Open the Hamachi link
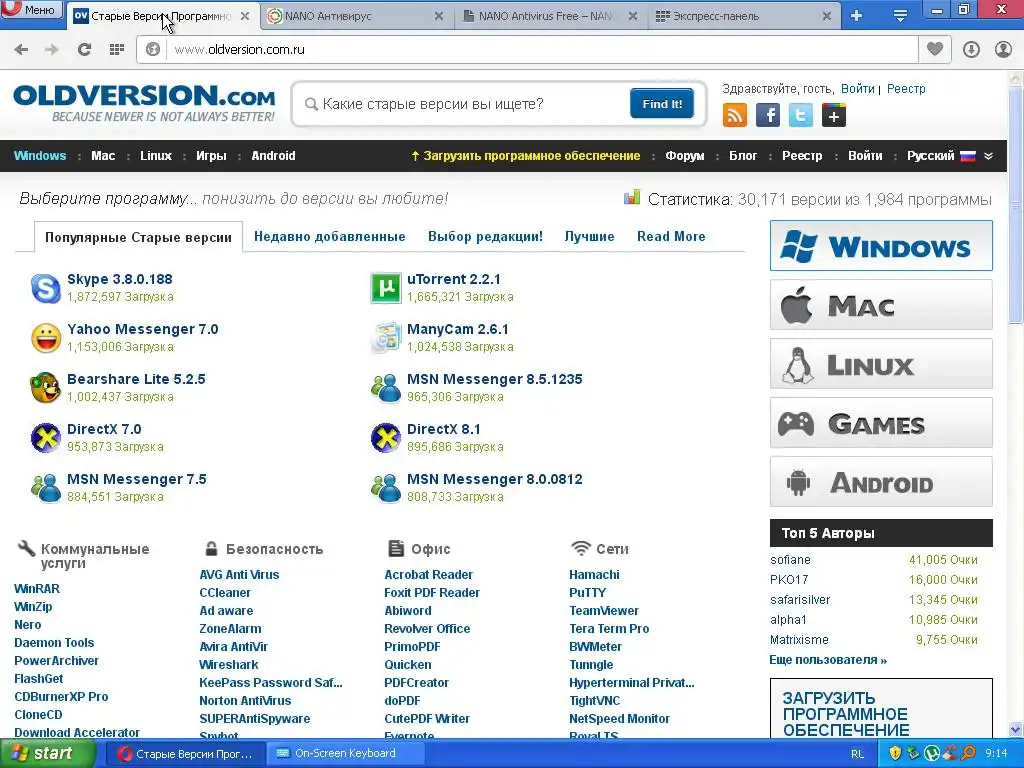Image resolution: width=1024 pixels, height=768 pixels. point(594,575)
